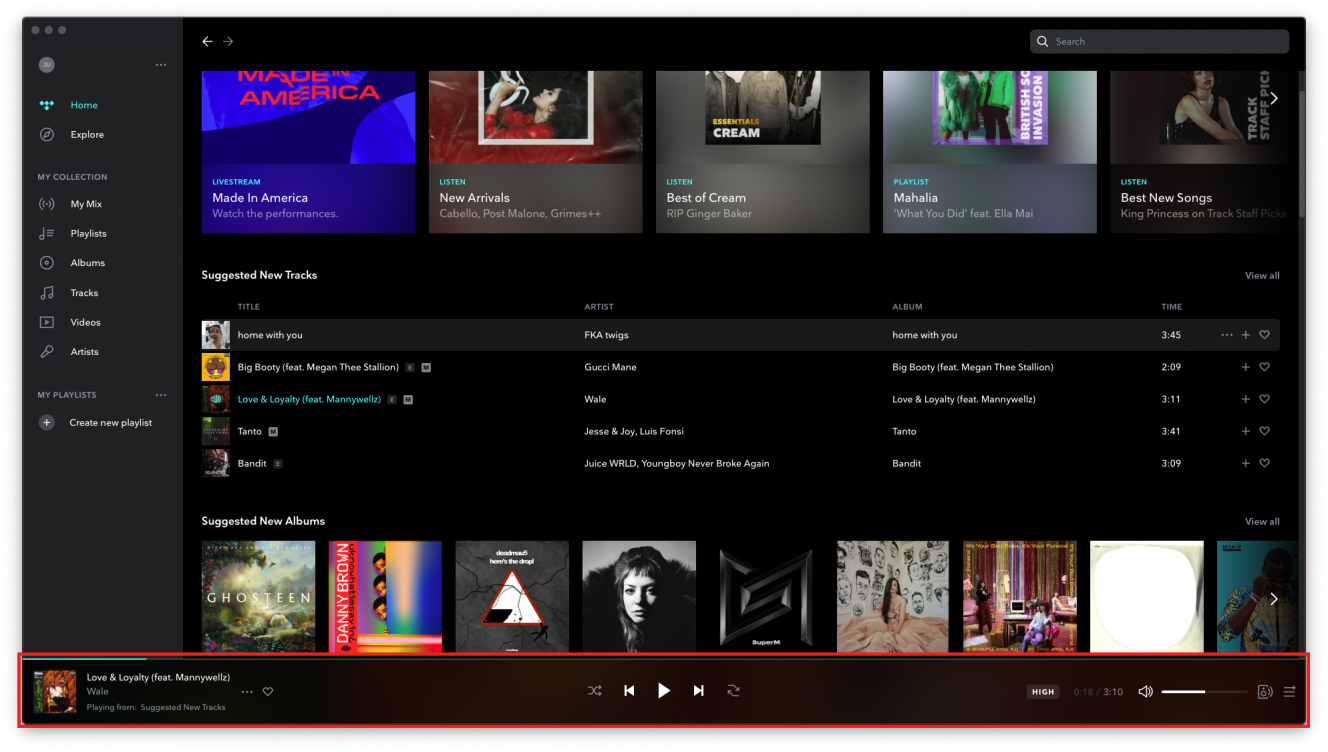Screen dimensions: 1328x752
Task: Open the New Arrivals card
Action: click(535, 152)
